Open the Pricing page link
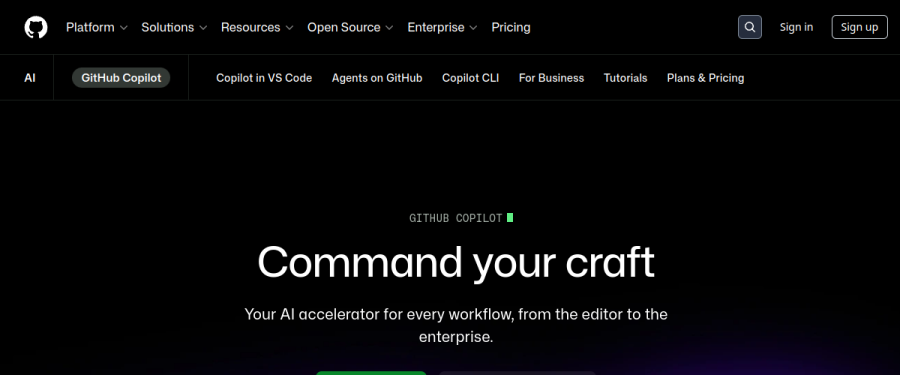This screenshot has width=900, height=375. coord(511,27)
